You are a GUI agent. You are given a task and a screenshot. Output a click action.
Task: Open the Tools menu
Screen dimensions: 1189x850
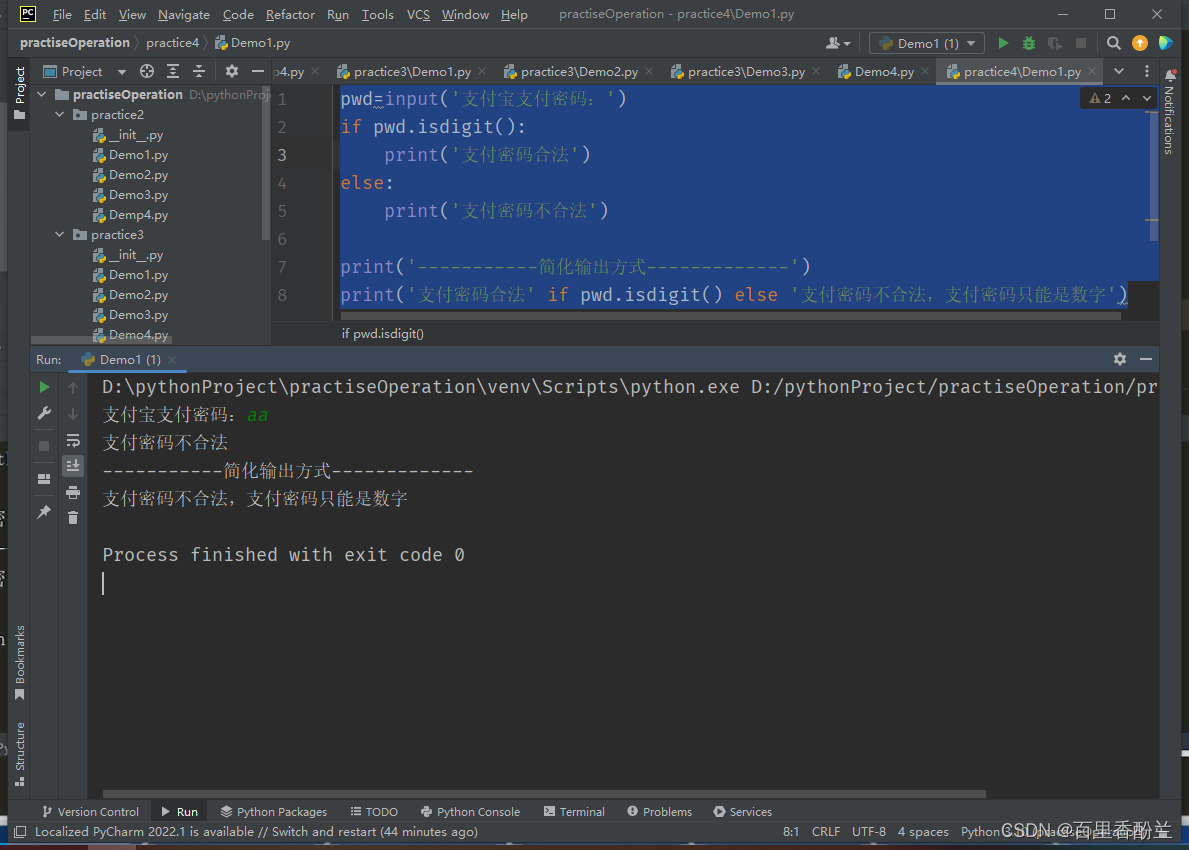[x=377, y=14]
